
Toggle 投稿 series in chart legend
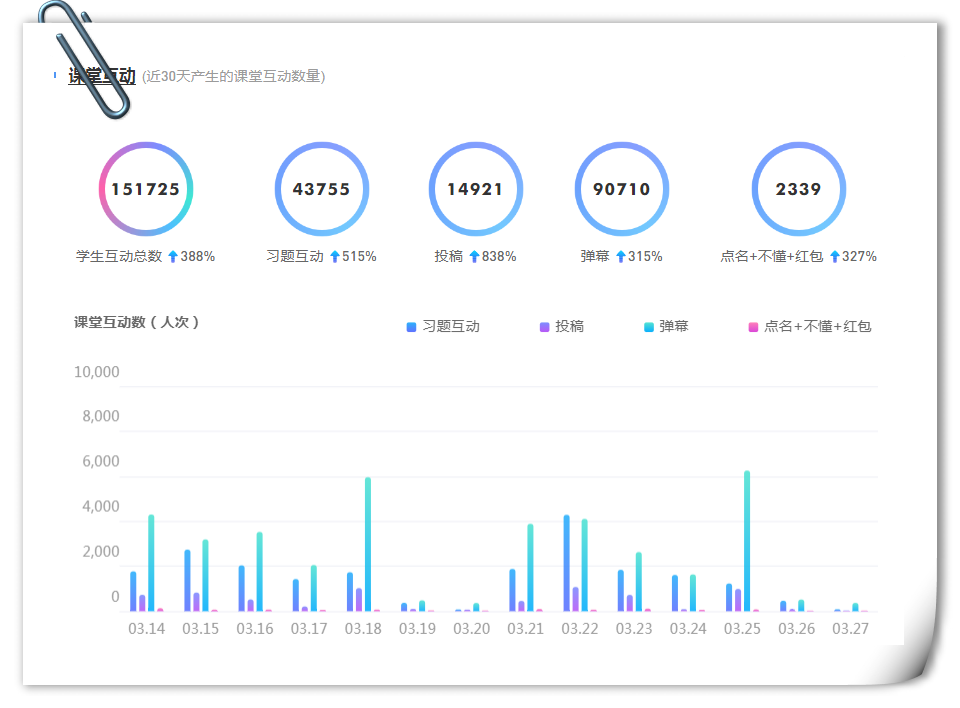coord(561,326)
